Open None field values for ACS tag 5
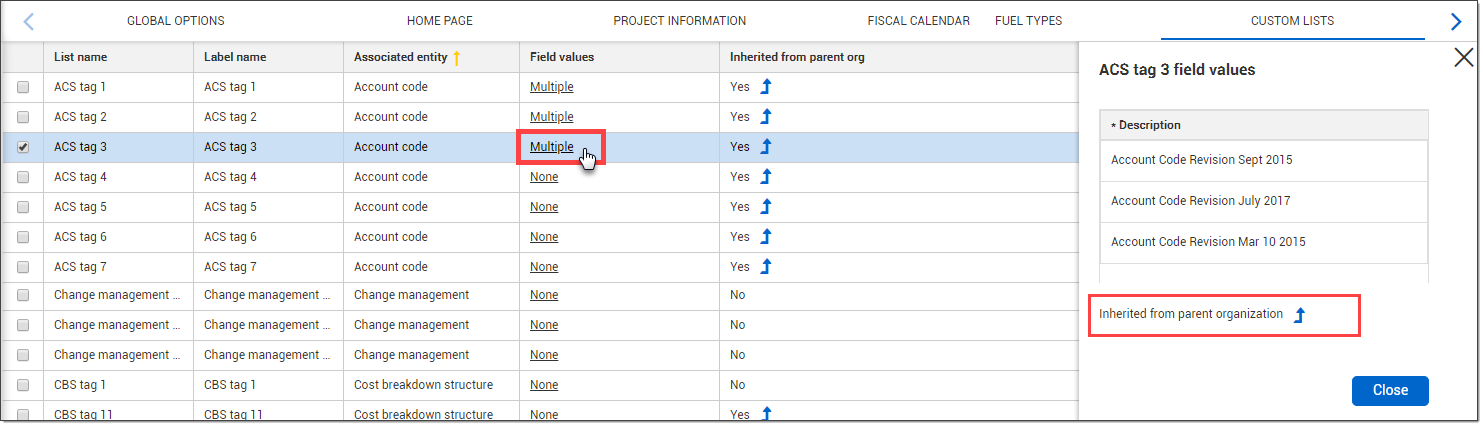This screenshot has height=426, width=1483. click(544, 207)
